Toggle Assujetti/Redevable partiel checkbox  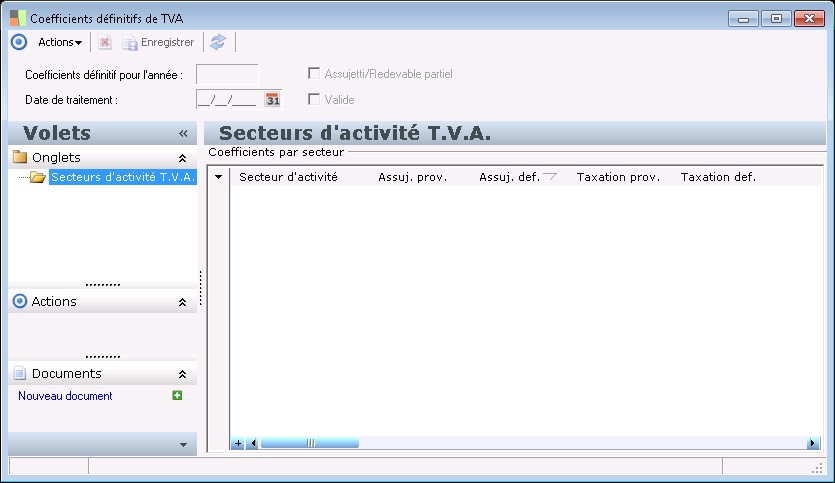(x=314, y=73)
